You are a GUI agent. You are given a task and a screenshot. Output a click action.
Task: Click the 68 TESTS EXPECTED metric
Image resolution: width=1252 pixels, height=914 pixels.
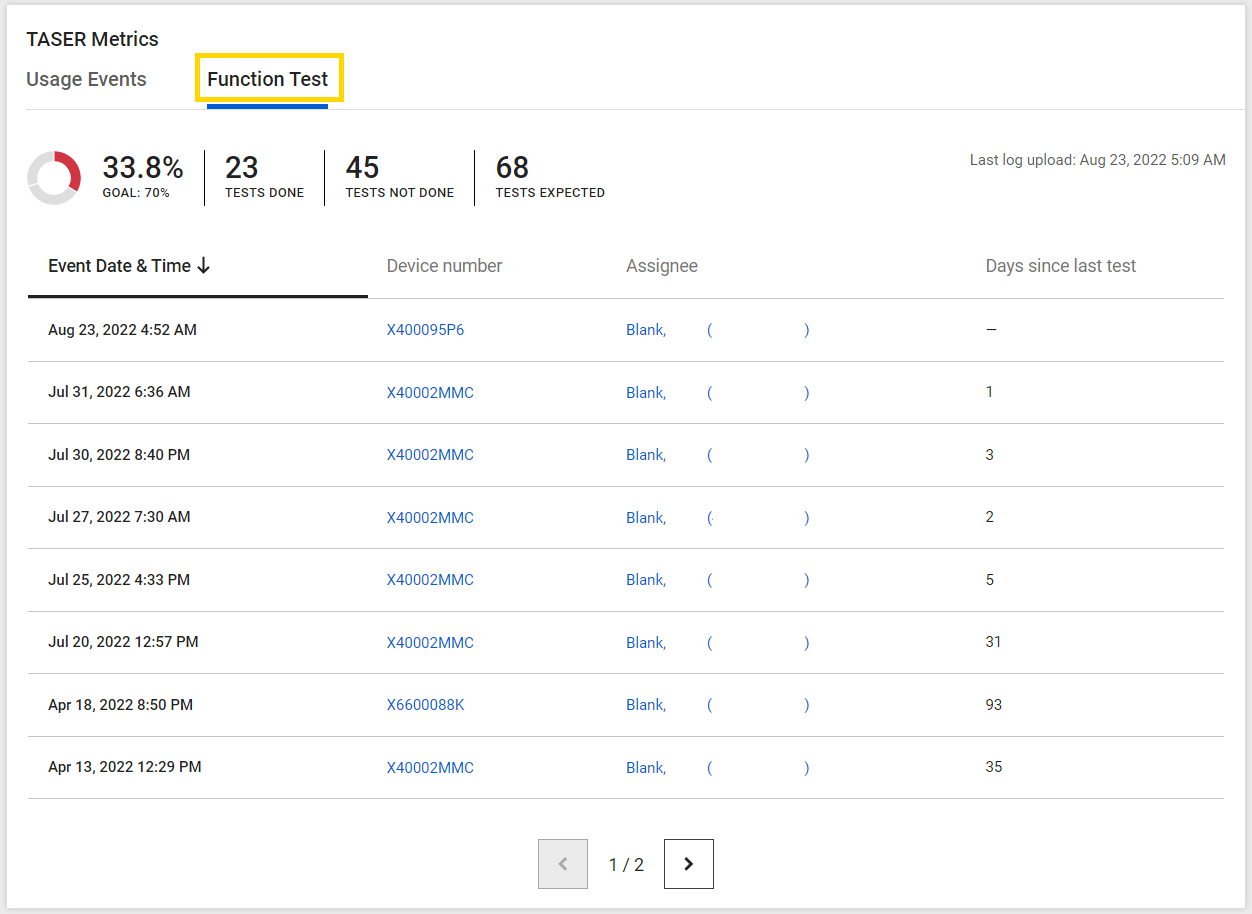click(549, 177)
